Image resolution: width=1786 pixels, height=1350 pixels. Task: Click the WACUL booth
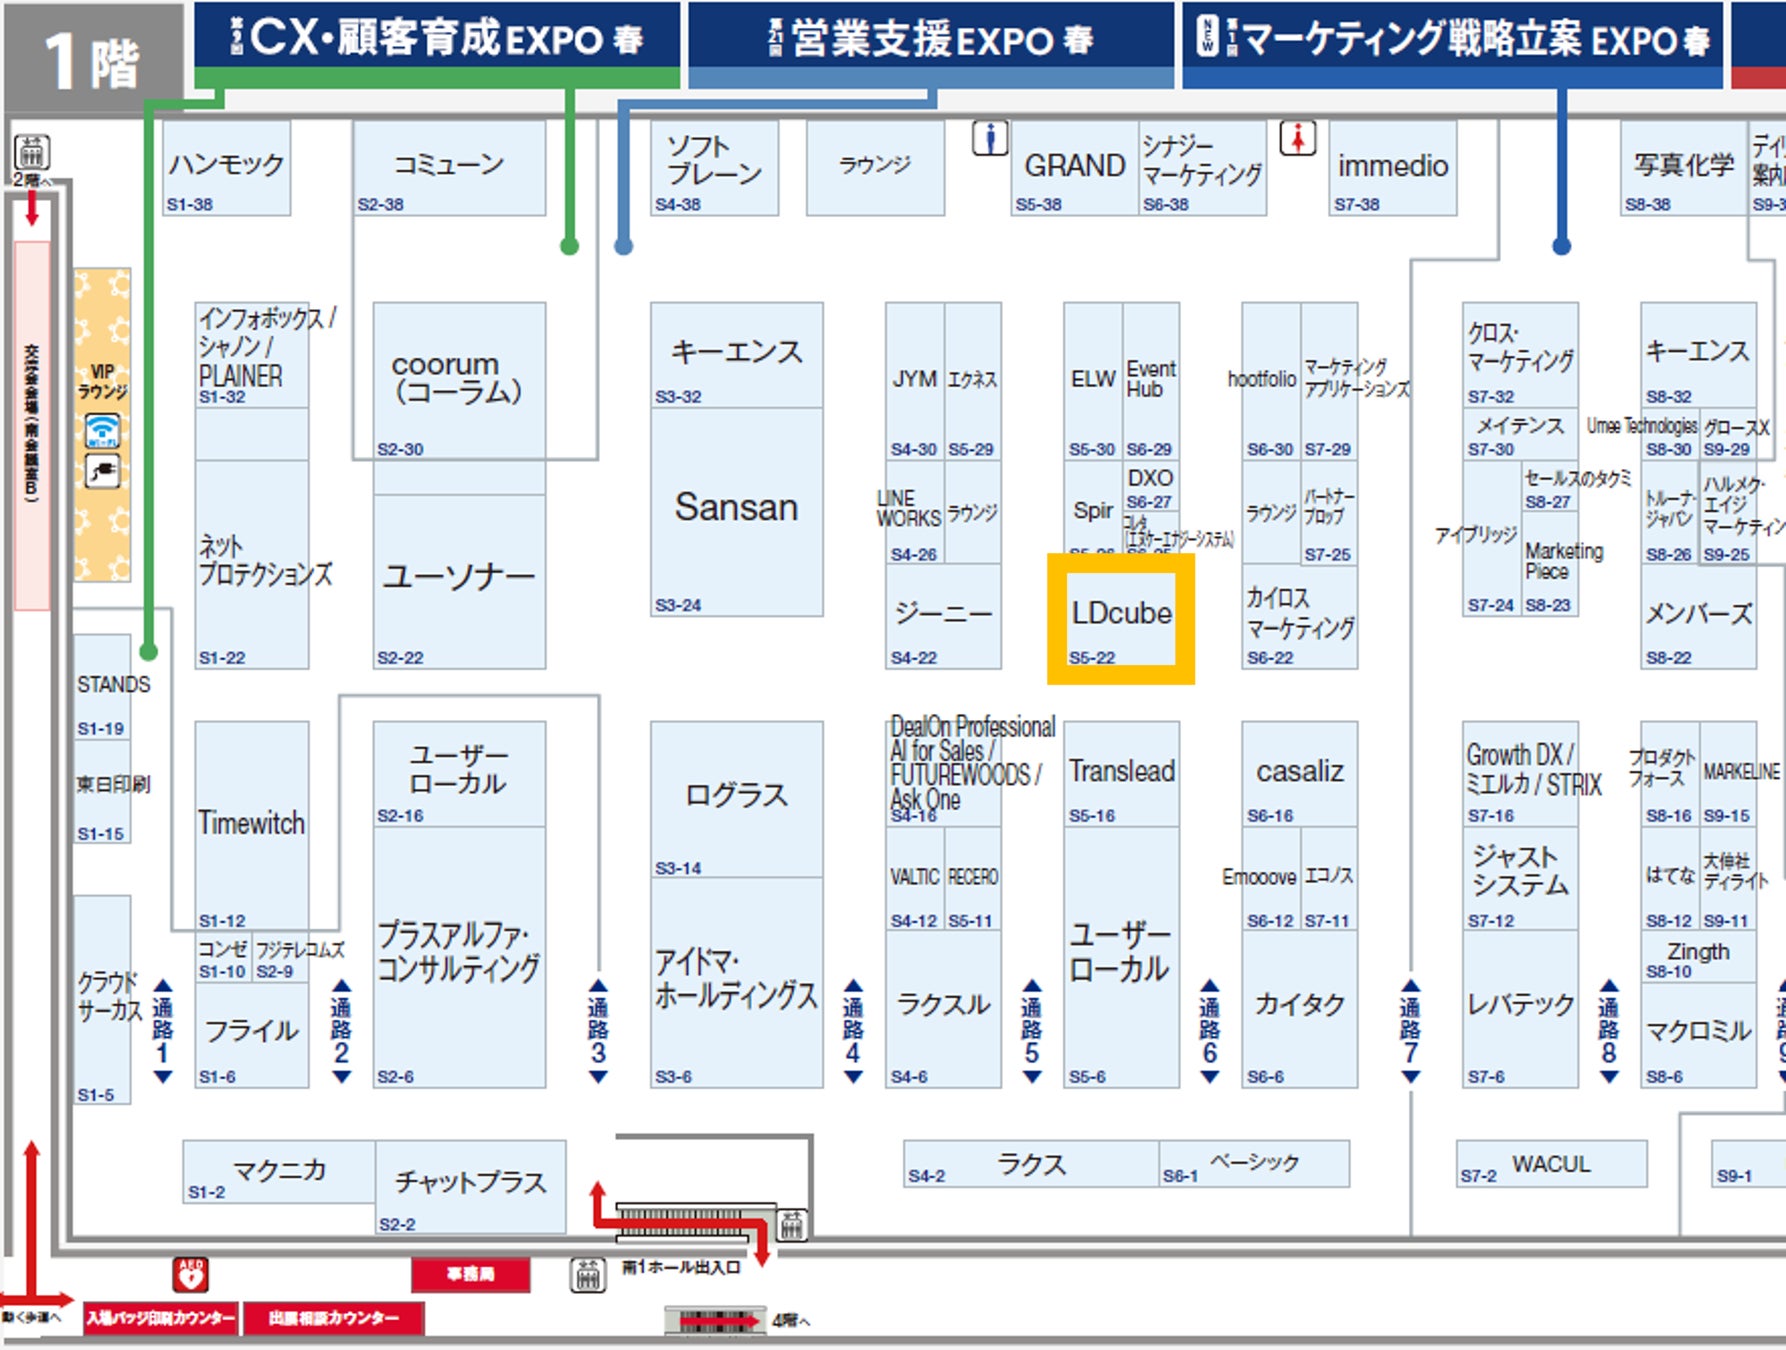click(x=1551, y=1164)
